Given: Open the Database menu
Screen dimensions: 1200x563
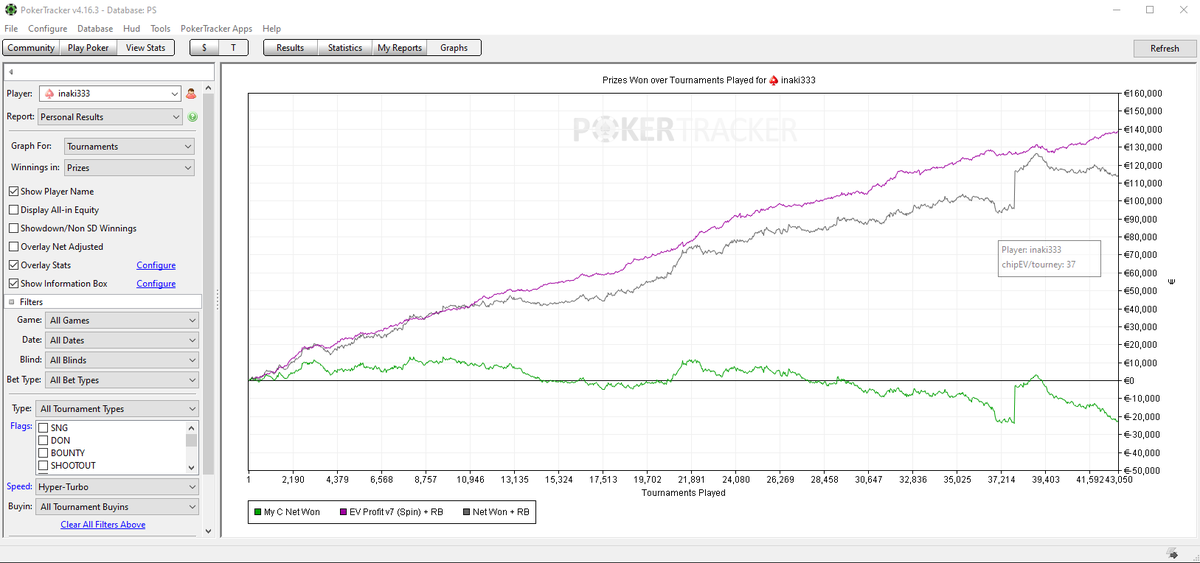Looking at the screenshot, I should click(x=95, y=29).
